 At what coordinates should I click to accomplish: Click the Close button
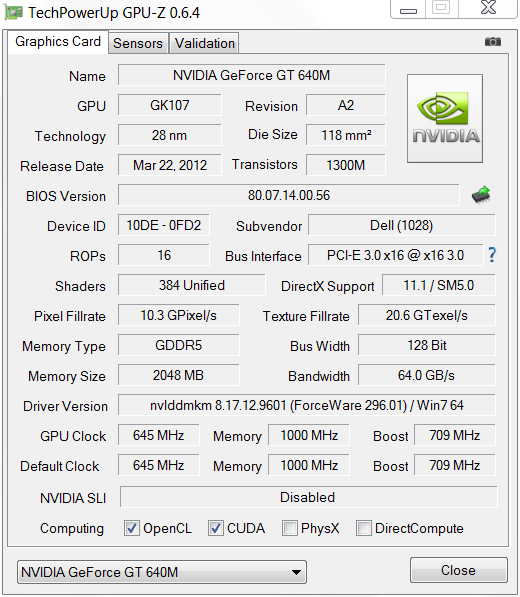(x=458, y=570)
